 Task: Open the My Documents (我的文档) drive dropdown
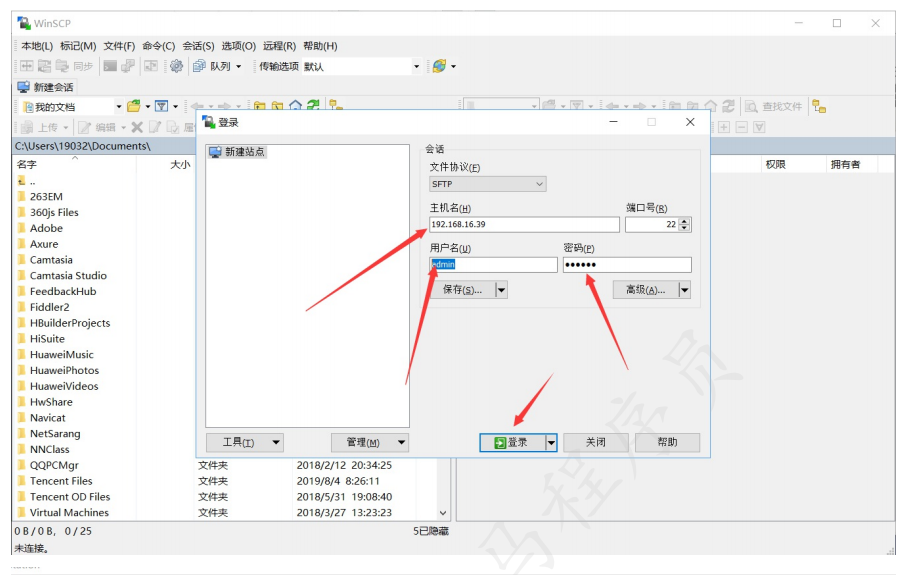tap(72, 107)
